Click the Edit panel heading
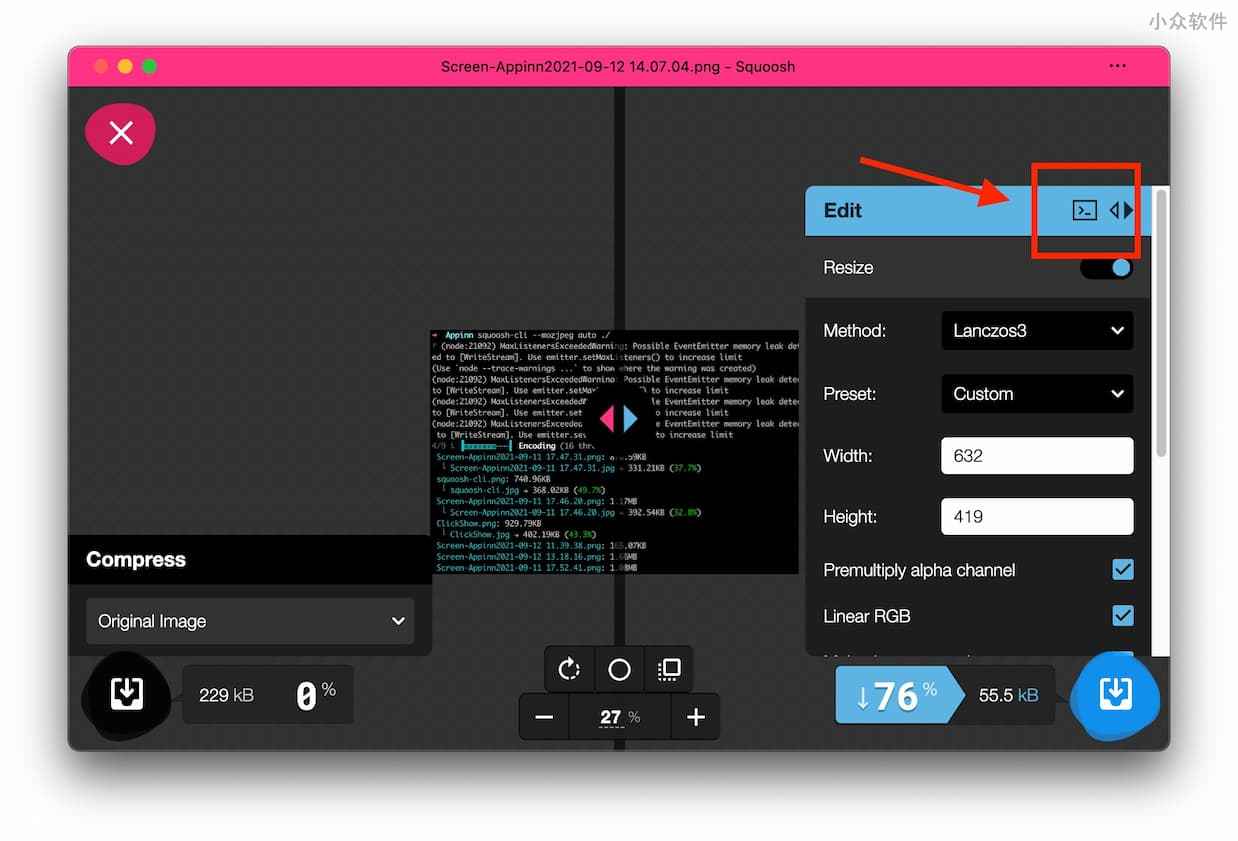This screenshot has width=1238, height=841. [842, 210]
